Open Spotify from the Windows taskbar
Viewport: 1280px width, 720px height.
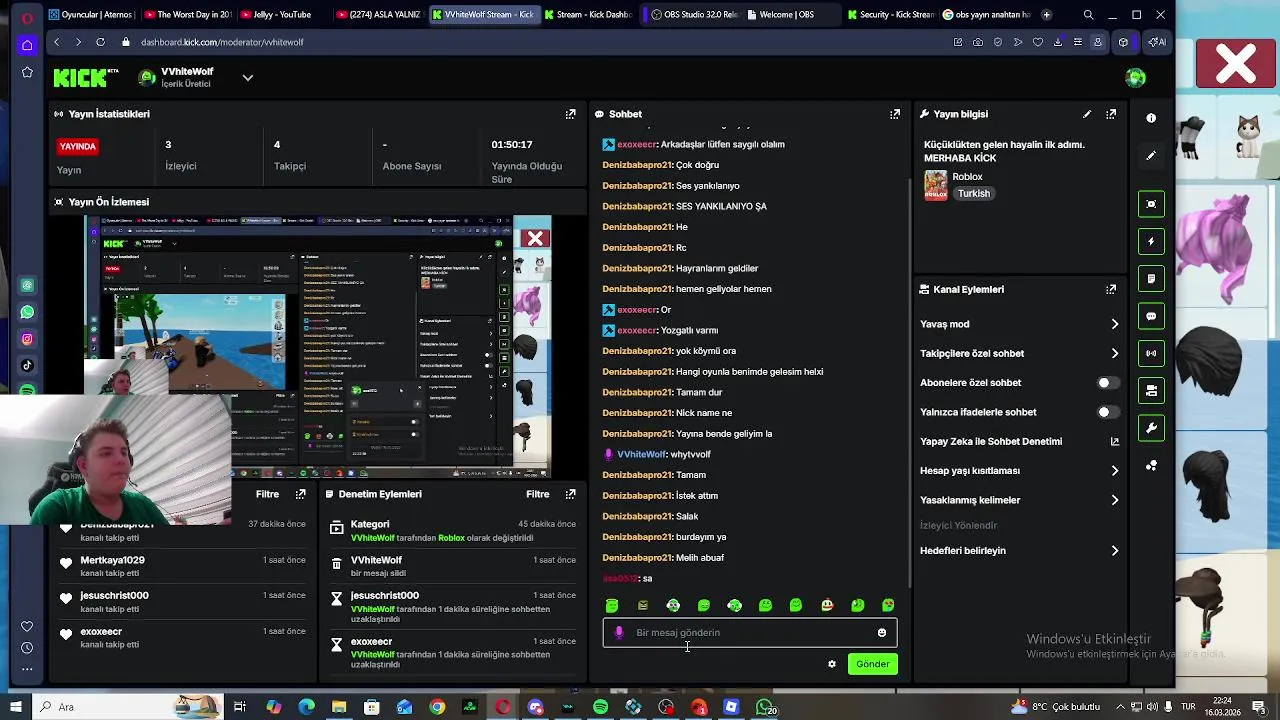point(600,707)
